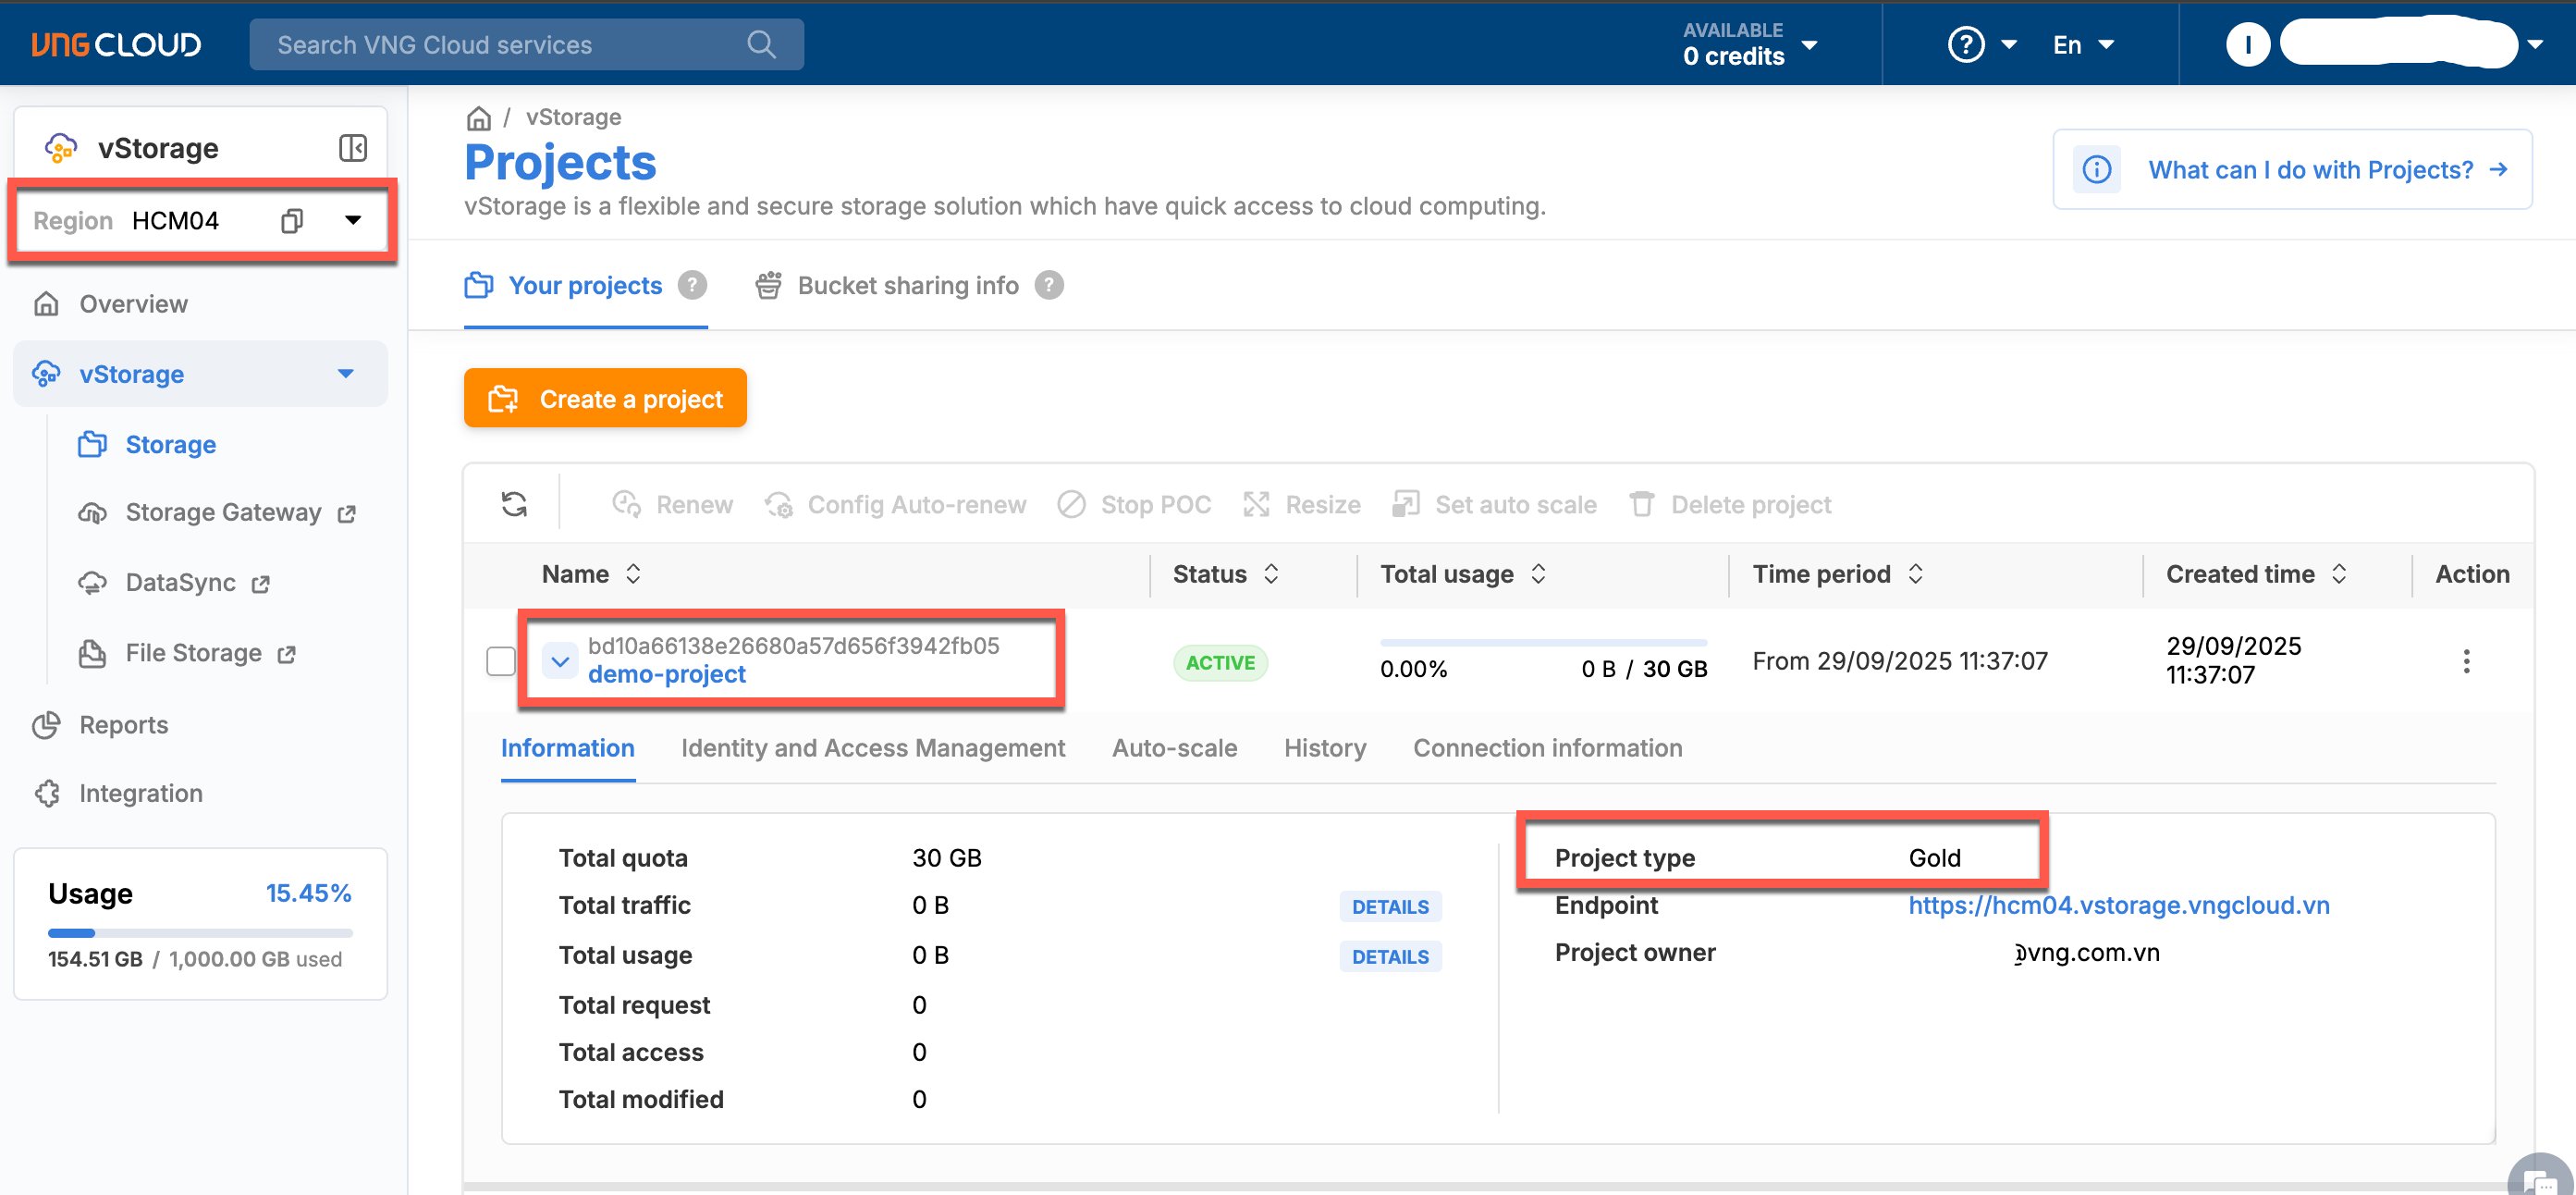
Task: Sort projects by the Status column
Action: point(1271,574)
